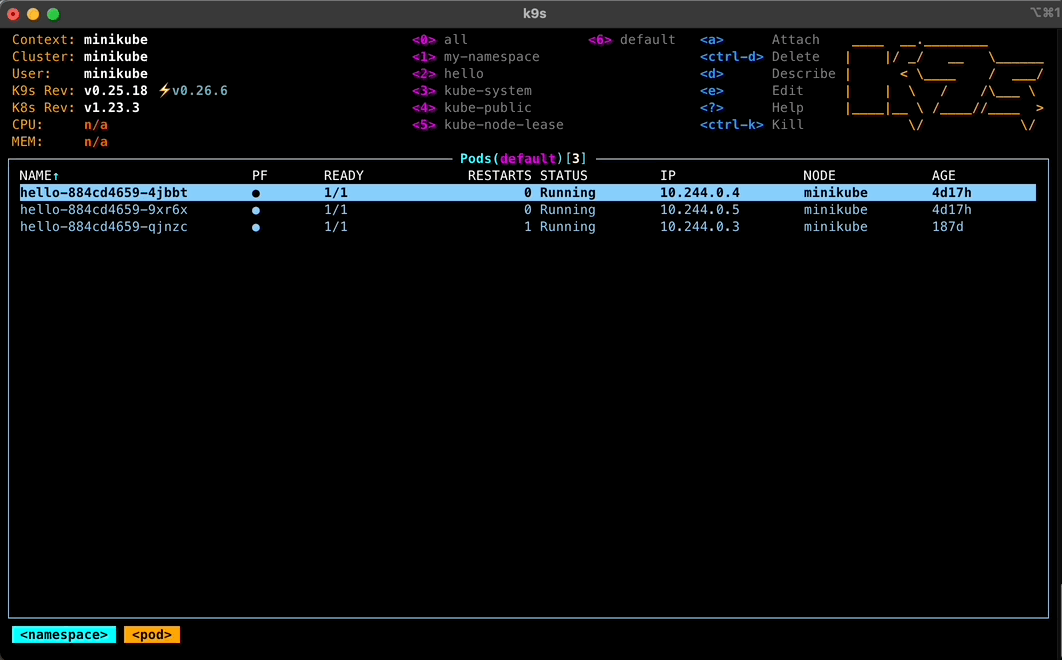
Task: Click the RESTARTS column header
Action: (x=499, y=176)
